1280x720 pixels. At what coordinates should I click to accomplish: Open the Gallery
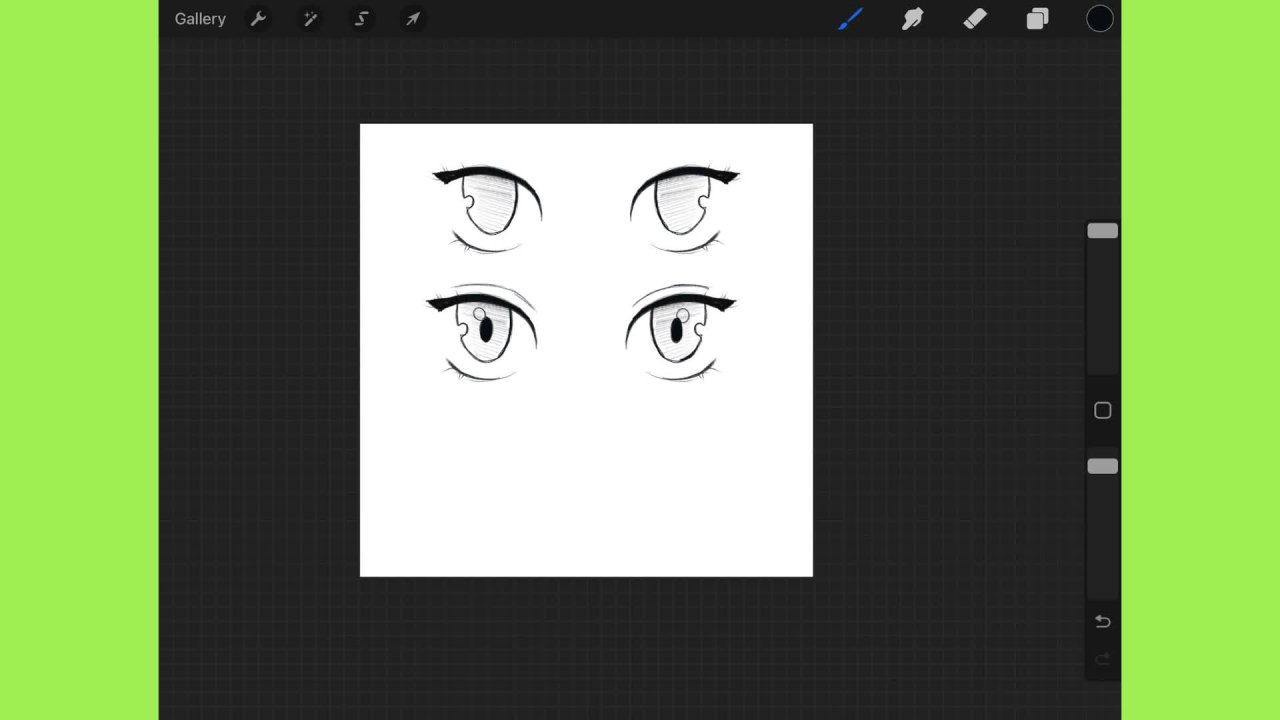[x=200, y=19]
